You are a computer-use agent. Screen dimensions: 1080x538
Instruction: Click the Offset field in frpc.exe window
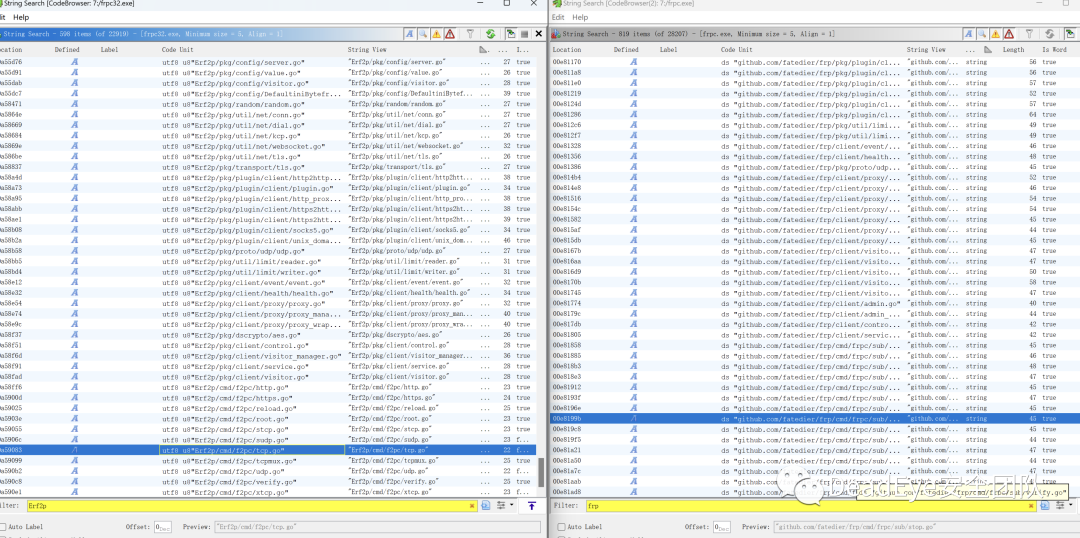[720, 527]
